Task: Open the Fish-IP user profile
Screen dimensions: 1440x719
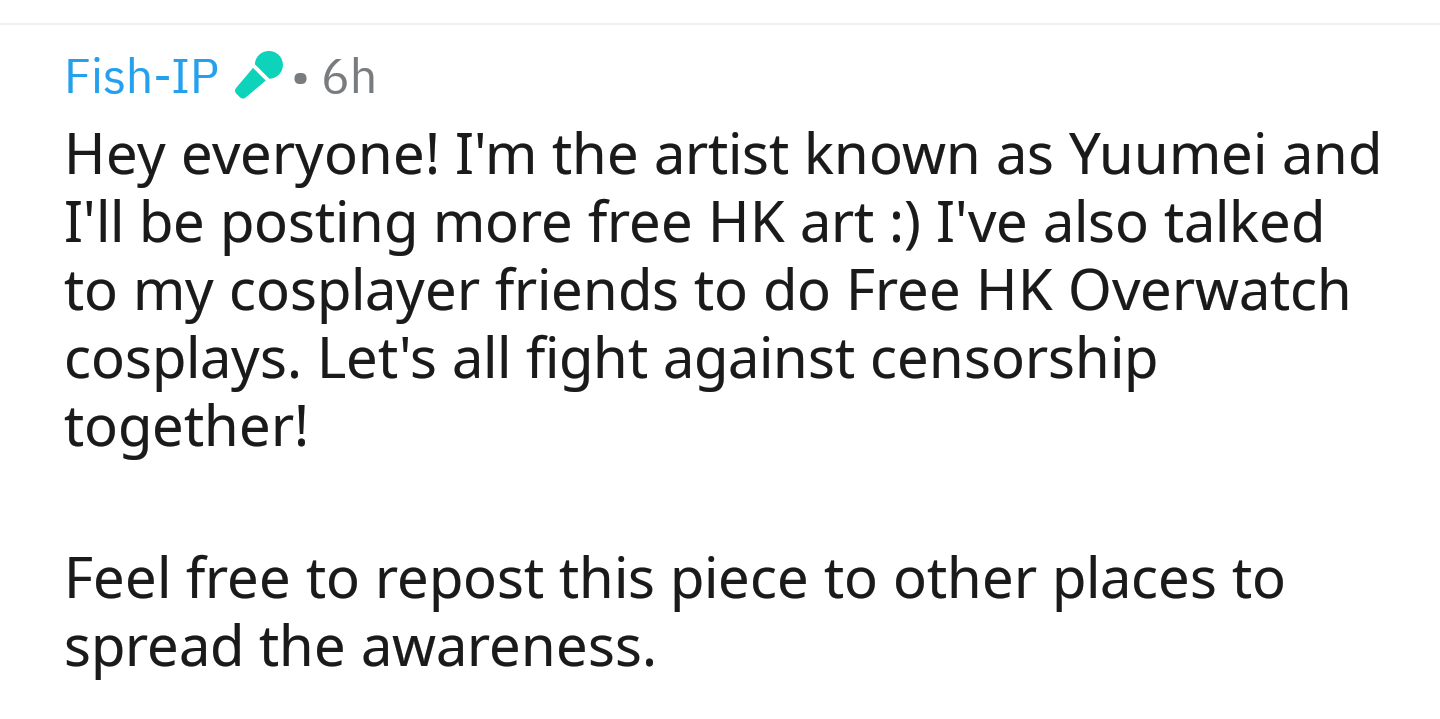Action: click(x=141, y=76)
